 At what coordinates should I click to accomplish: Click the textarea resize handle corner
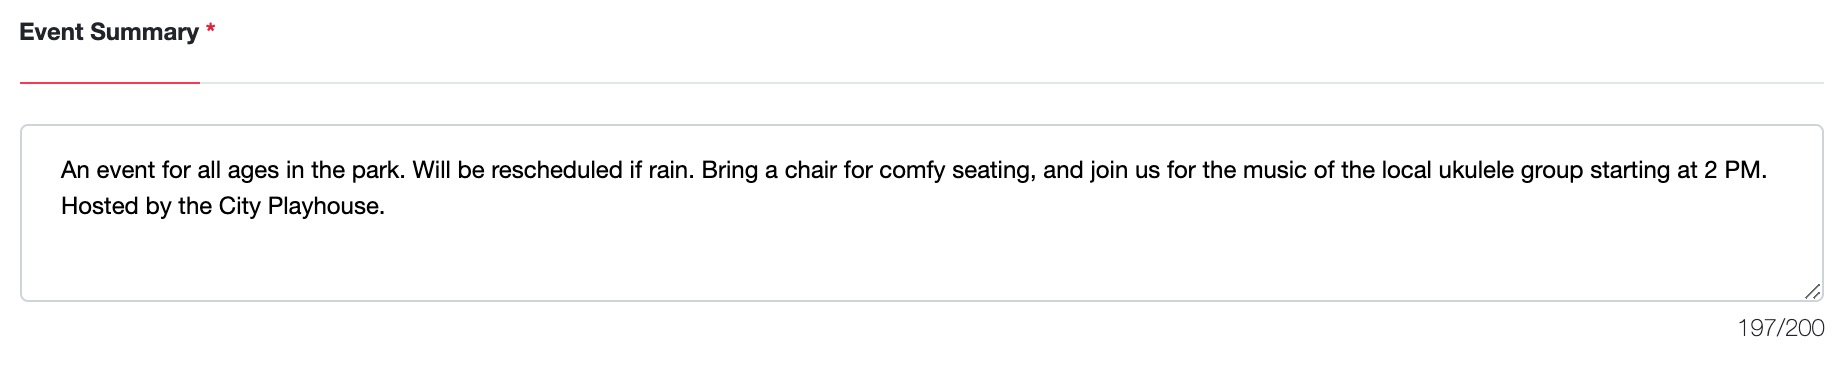[x=1812, y=291]
